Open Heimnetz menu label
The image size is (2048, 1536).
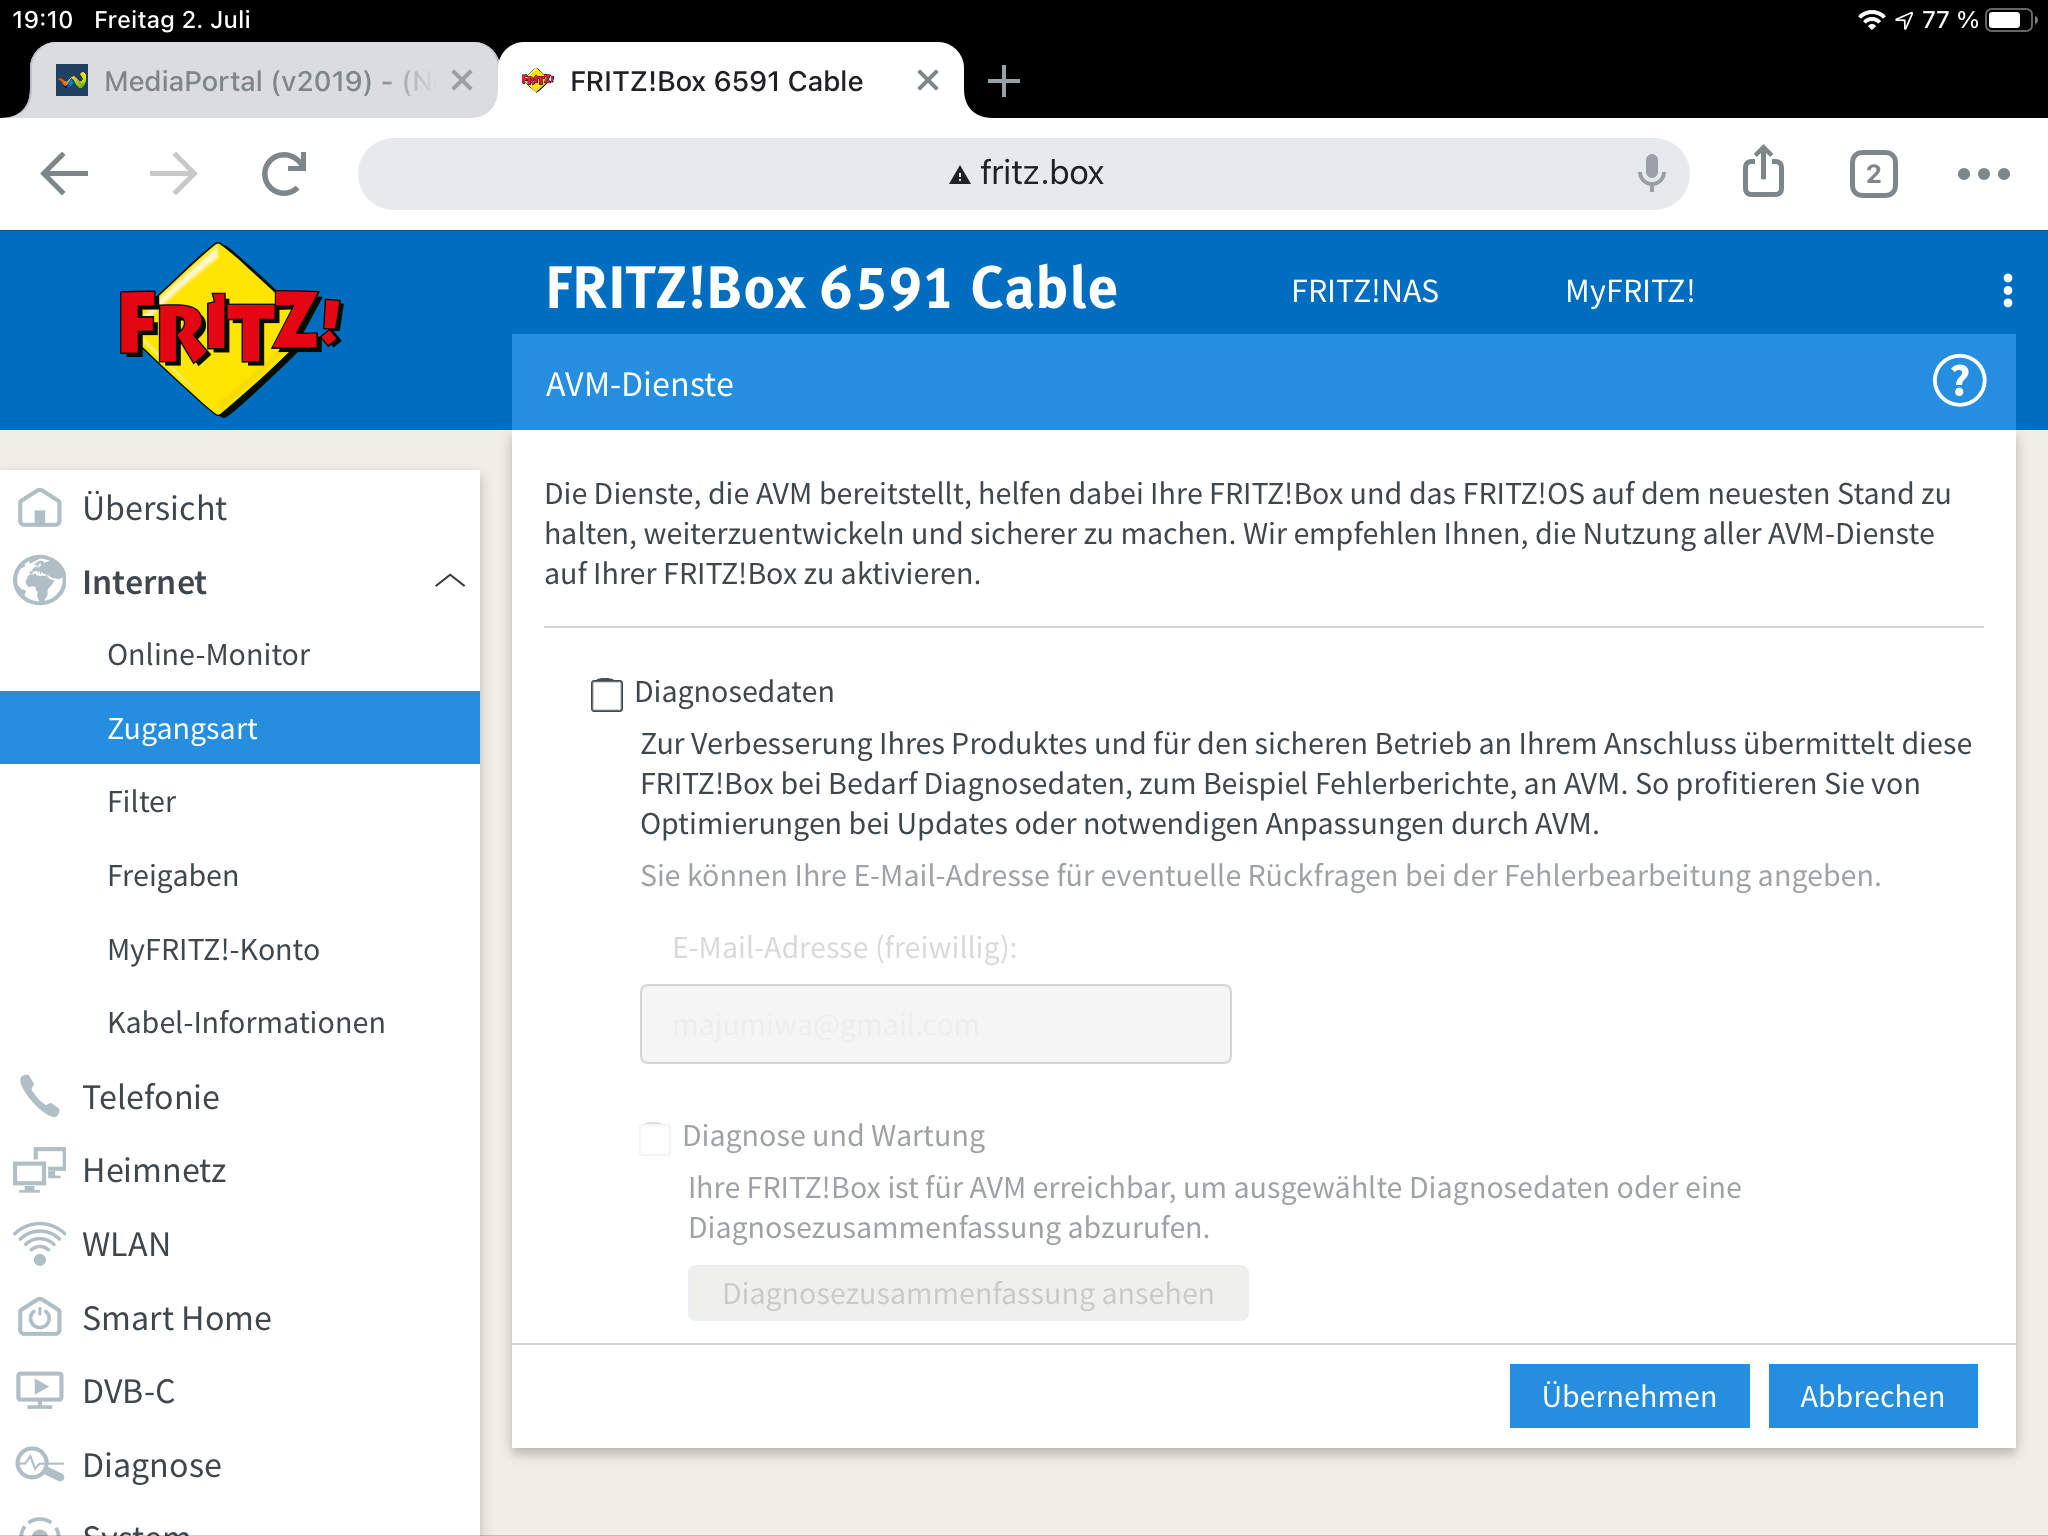[154, 1170]
